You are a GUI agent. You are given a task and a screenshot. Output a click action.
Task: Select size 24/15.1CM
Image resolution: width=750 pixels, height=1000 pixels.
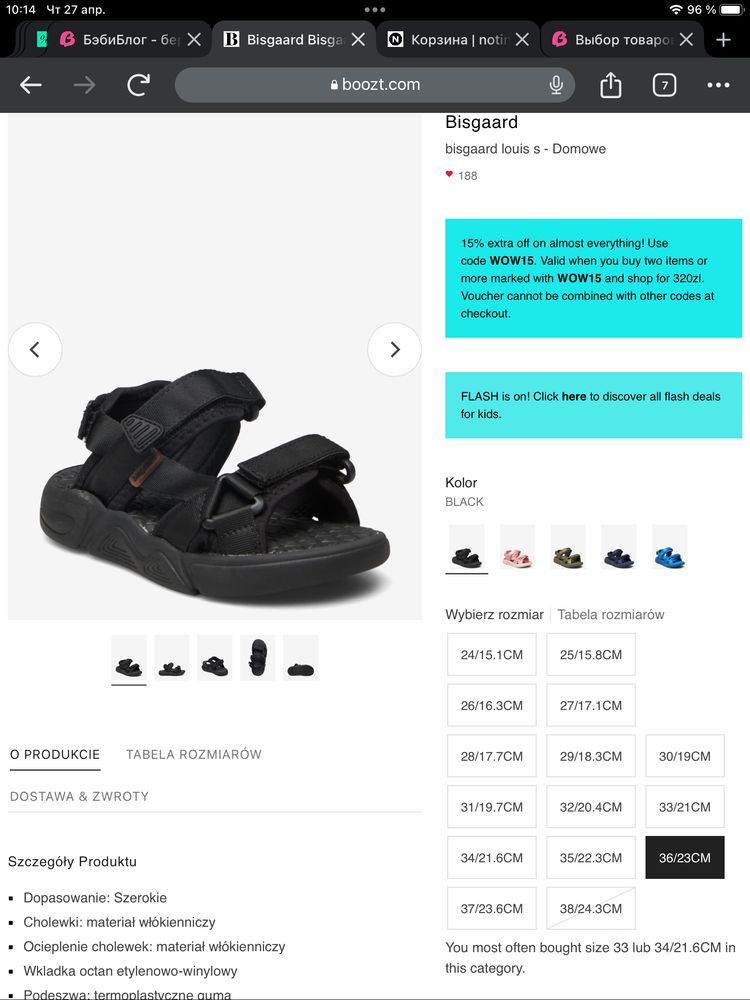click(x=491, y=654)
